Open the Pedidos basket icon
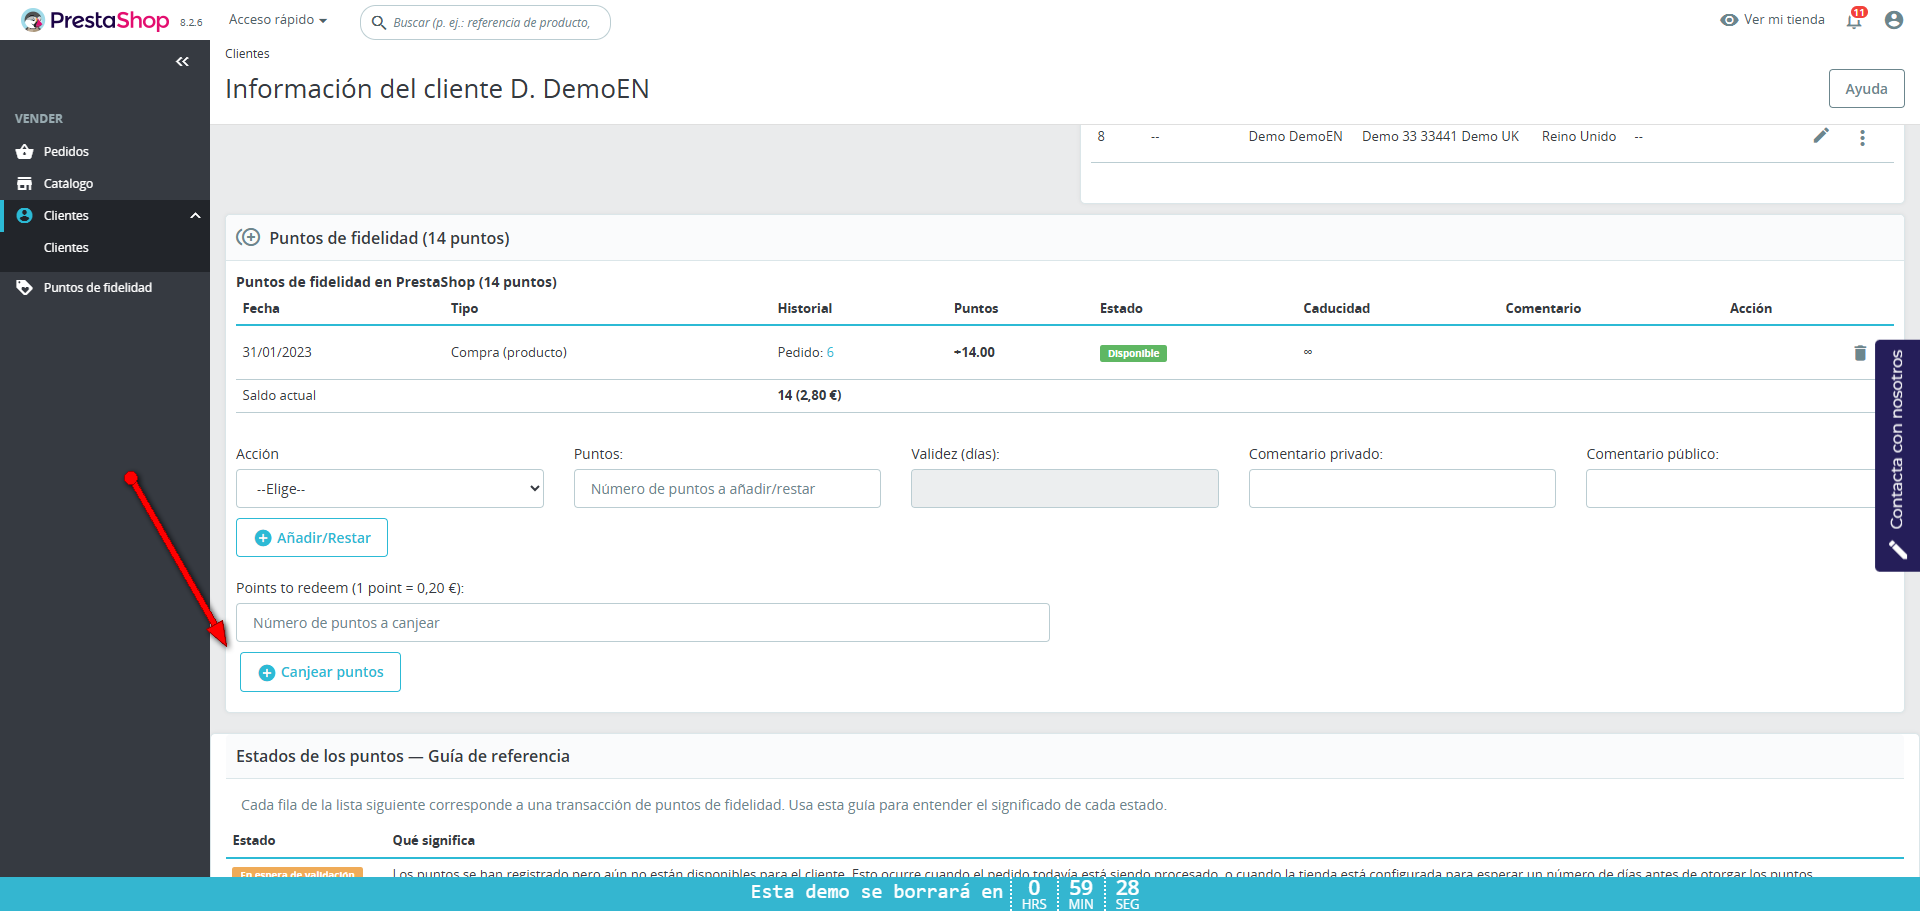The image size is (1920, 911). 25,152
